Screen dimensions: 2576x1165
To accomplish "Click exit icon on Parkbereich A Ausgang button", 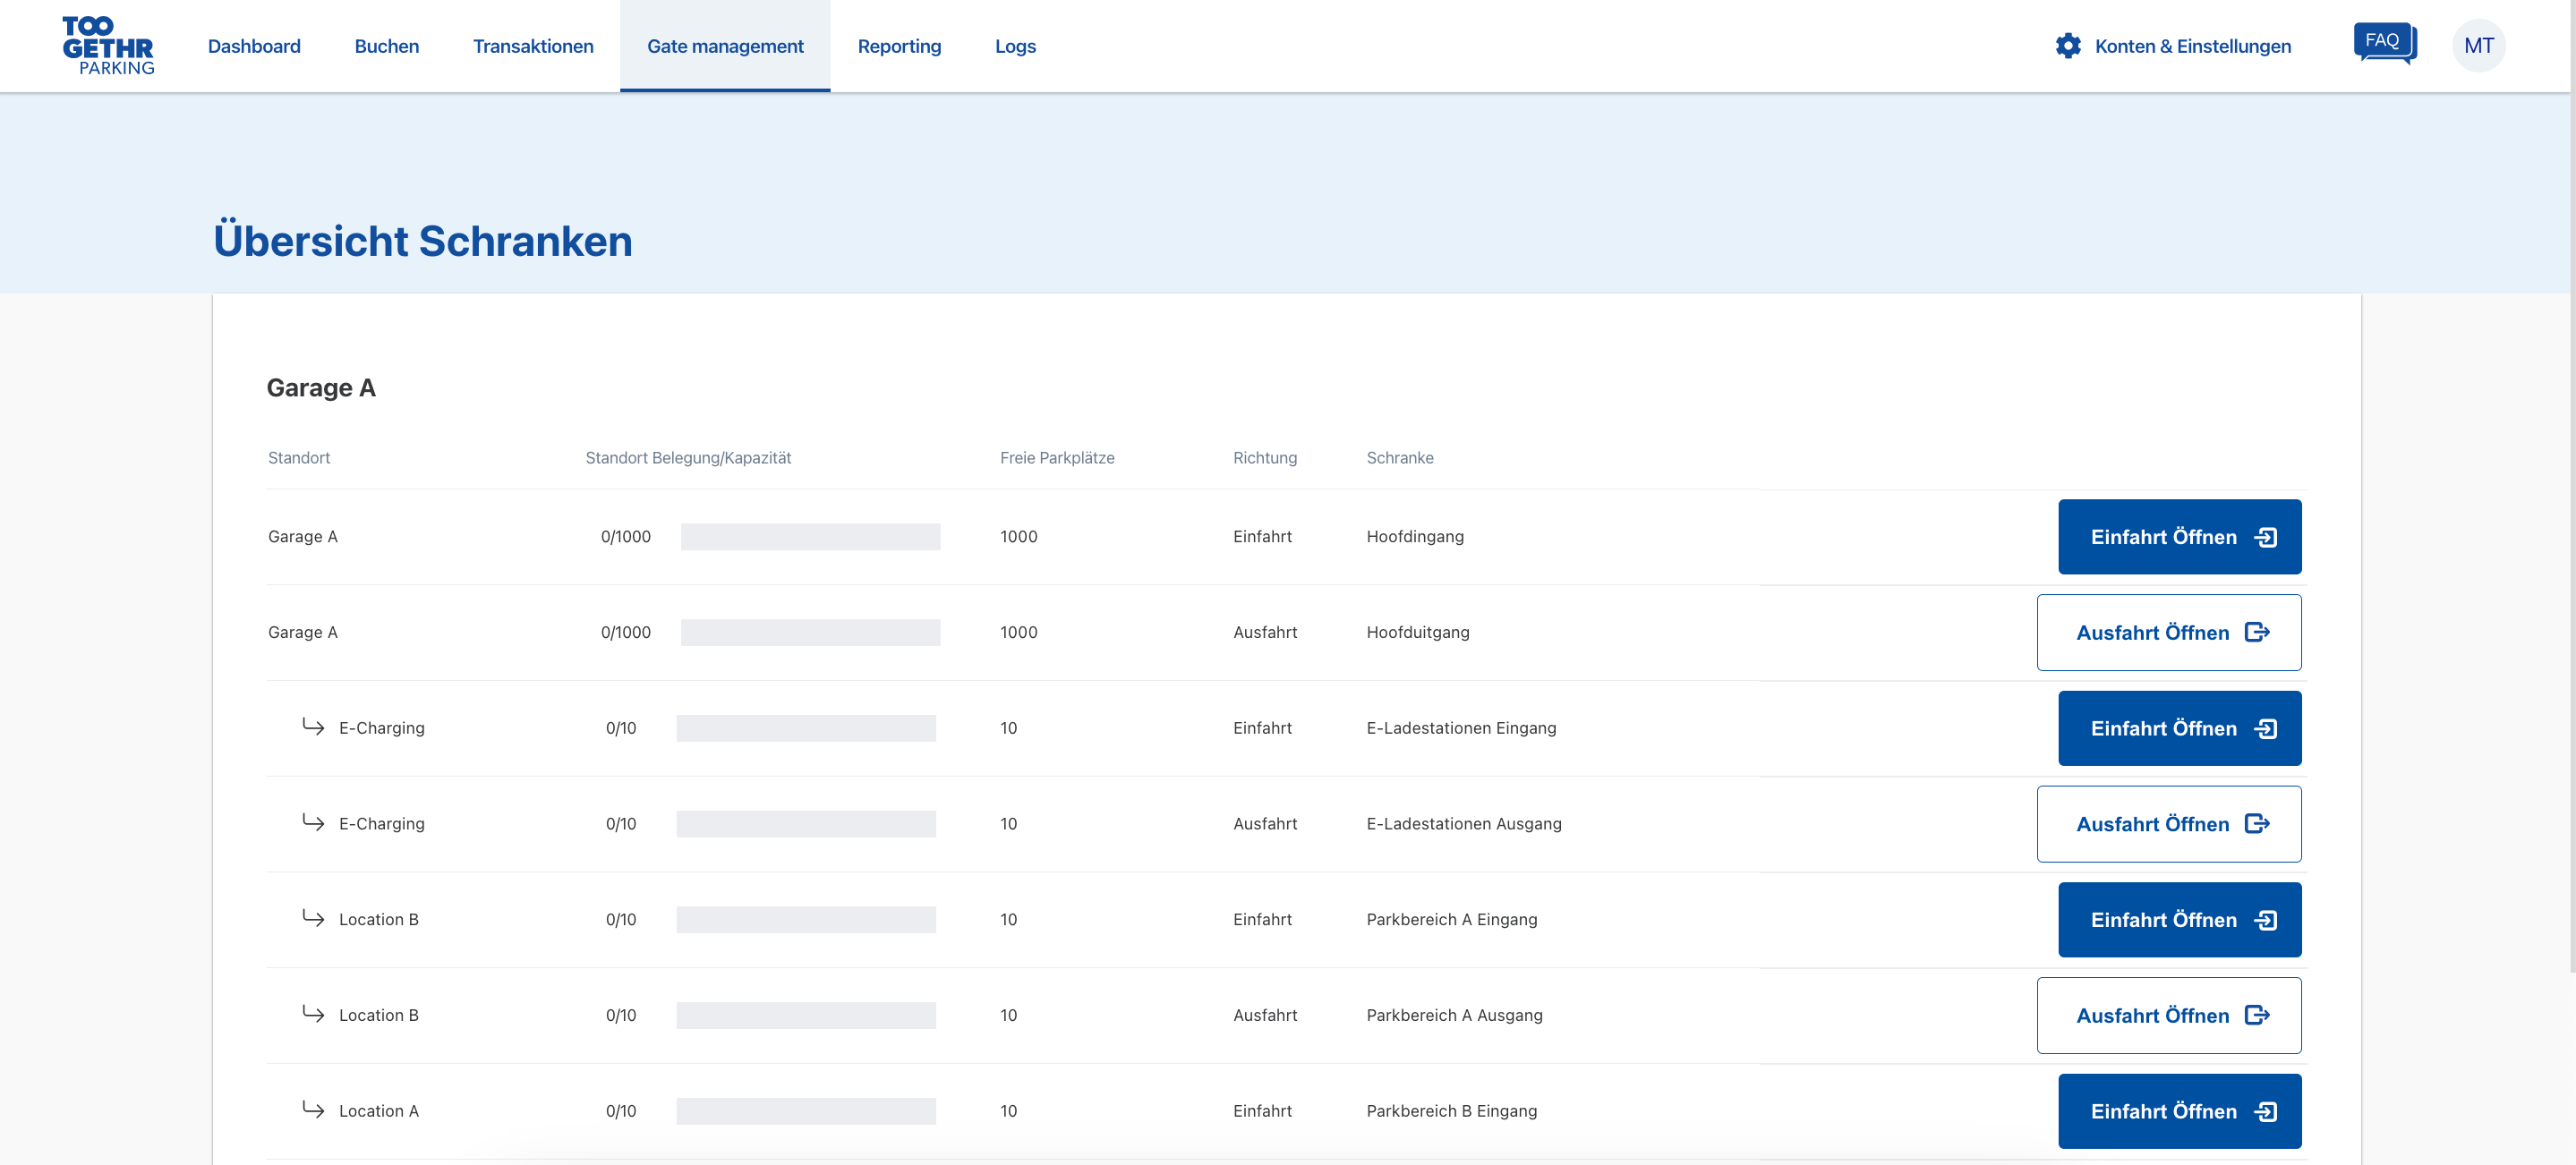I will (x=2257, y=1016).
